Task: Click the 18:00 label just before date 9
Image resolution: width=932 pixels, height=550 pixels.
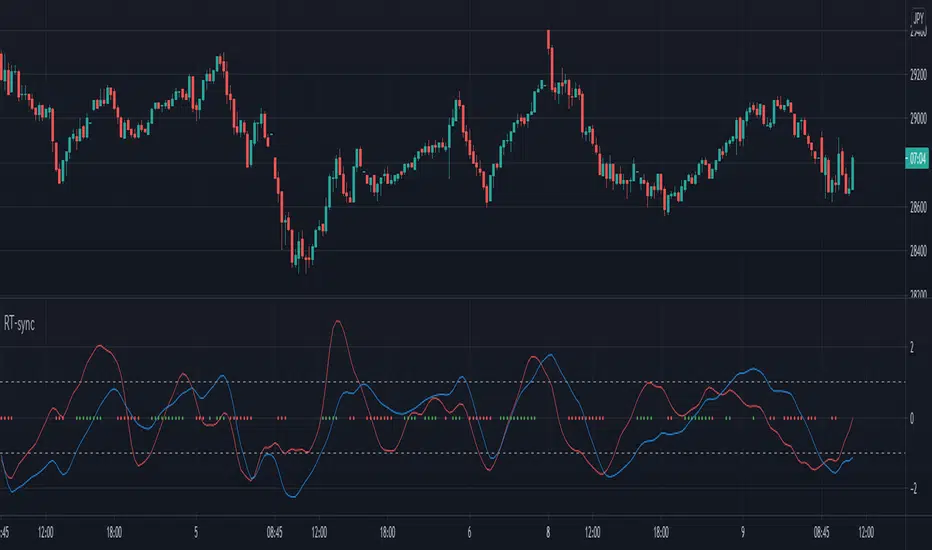Action: click(x=661, y=532)
